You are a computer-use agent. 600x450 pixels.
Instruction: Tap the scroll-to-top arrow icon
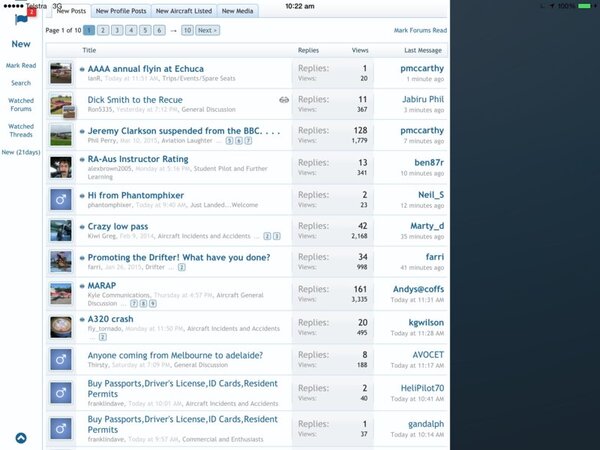coord(21,438)
